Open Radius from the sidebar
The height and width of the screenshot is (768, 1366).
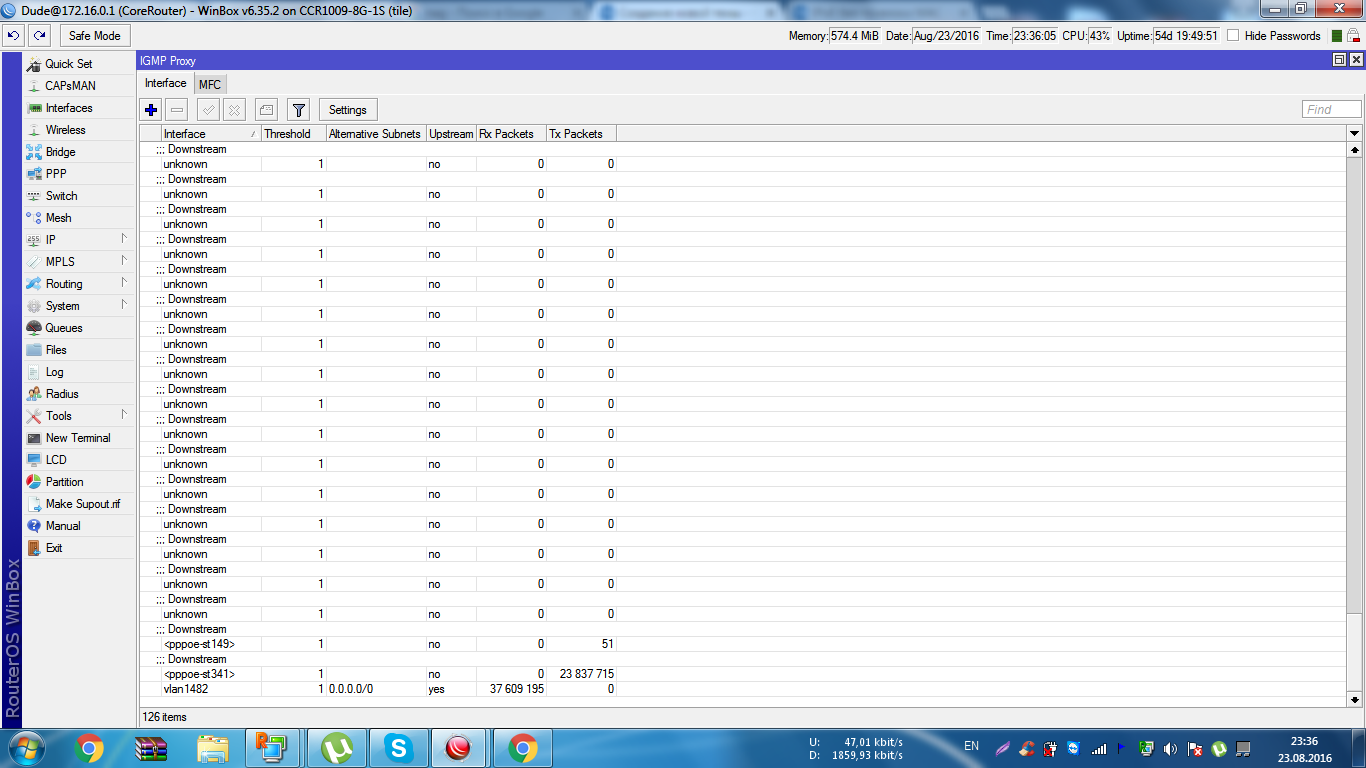click(79, 394)
